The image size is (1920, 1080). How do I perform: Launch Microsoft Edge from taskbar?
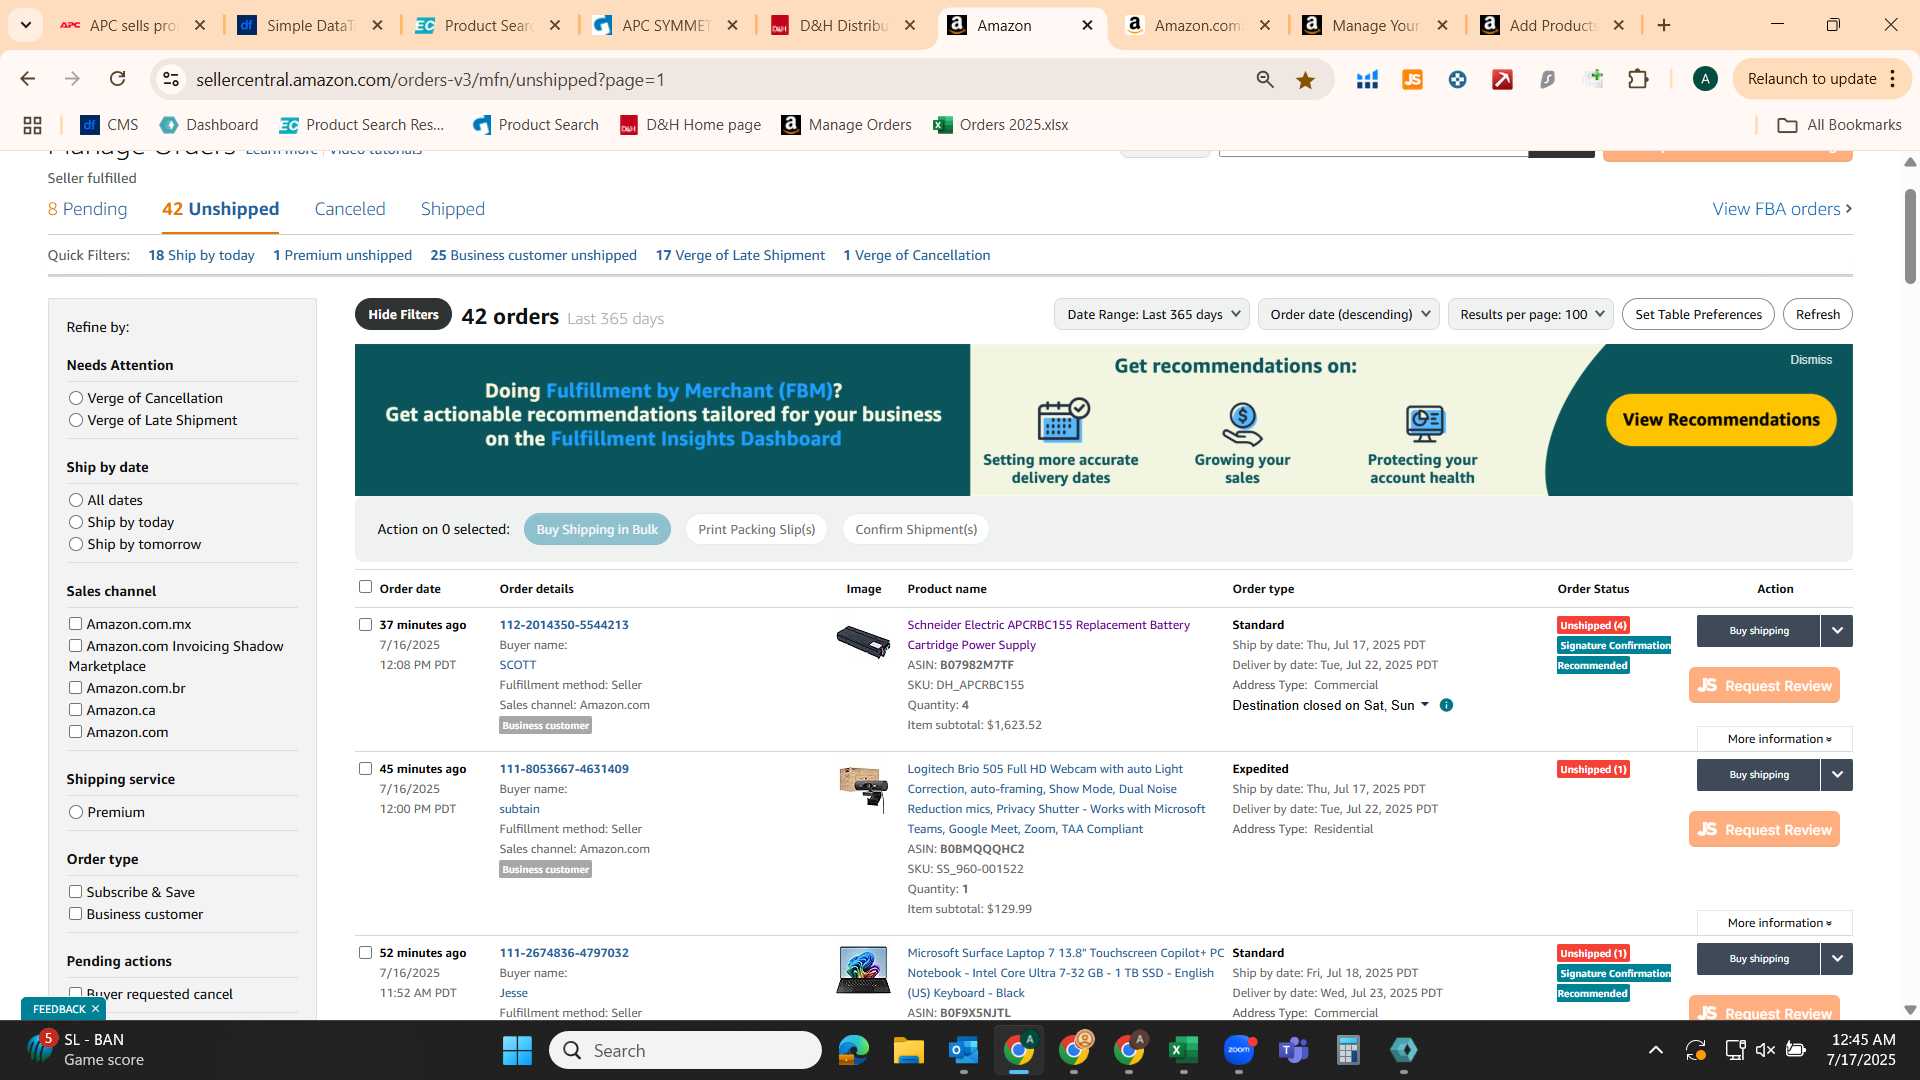[853, 1050]
